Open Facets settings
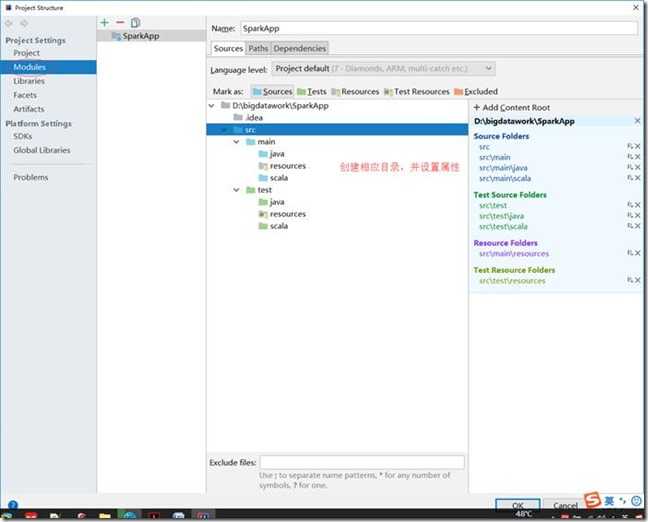The width and height of the screenshot is (648, 522). (x=25, y=95)
